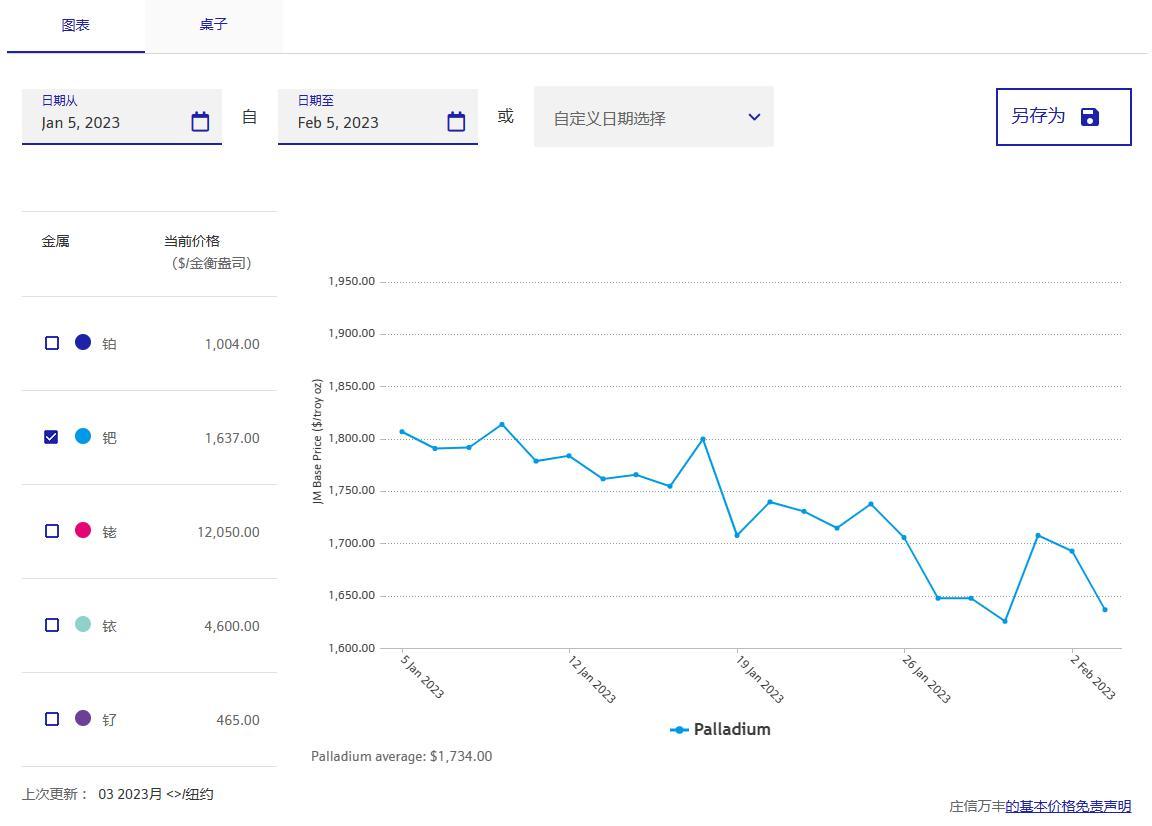Expand the 自定义日期选择 dropdown
The width and height of the screenshot is (1152, 826).
(x=640, y=118)
